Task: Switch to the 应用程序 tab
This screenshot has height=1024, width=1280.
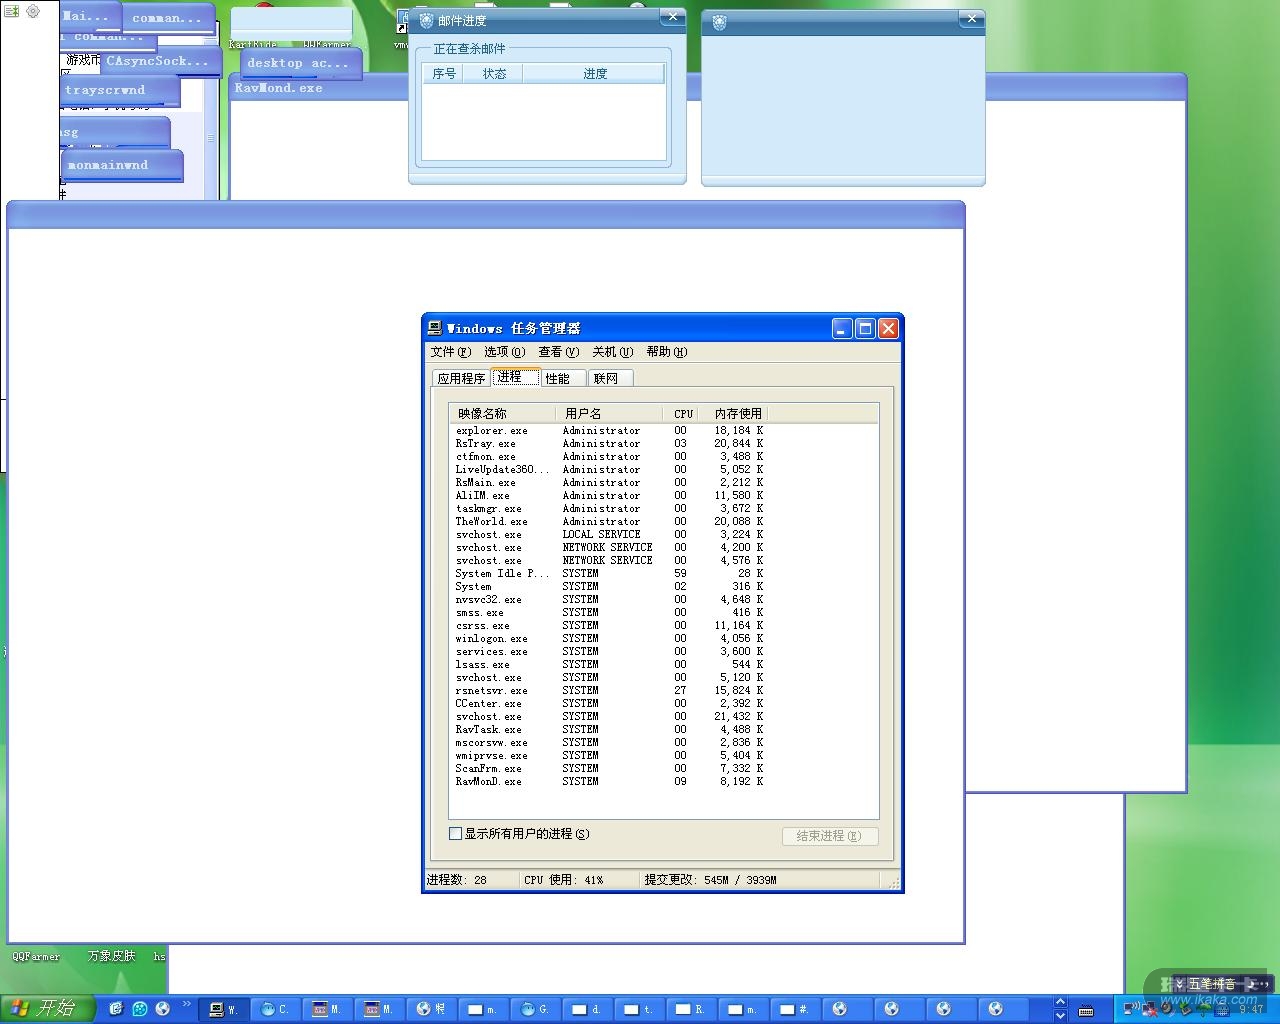Action: [461, 378]
